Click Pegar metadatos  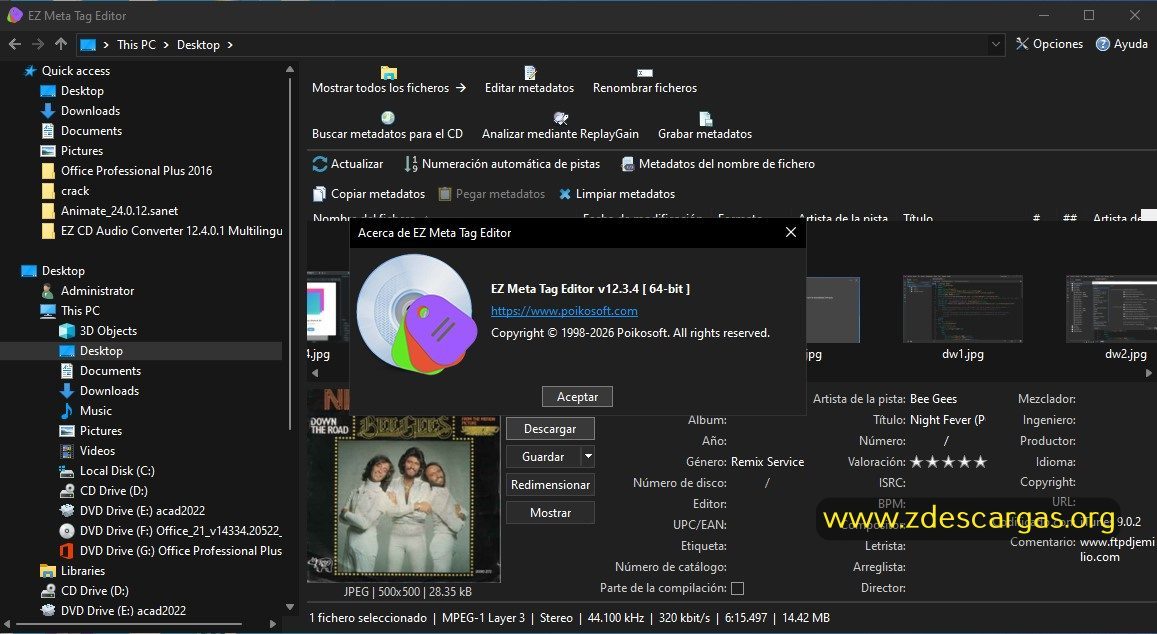click(x=491, y=194)
